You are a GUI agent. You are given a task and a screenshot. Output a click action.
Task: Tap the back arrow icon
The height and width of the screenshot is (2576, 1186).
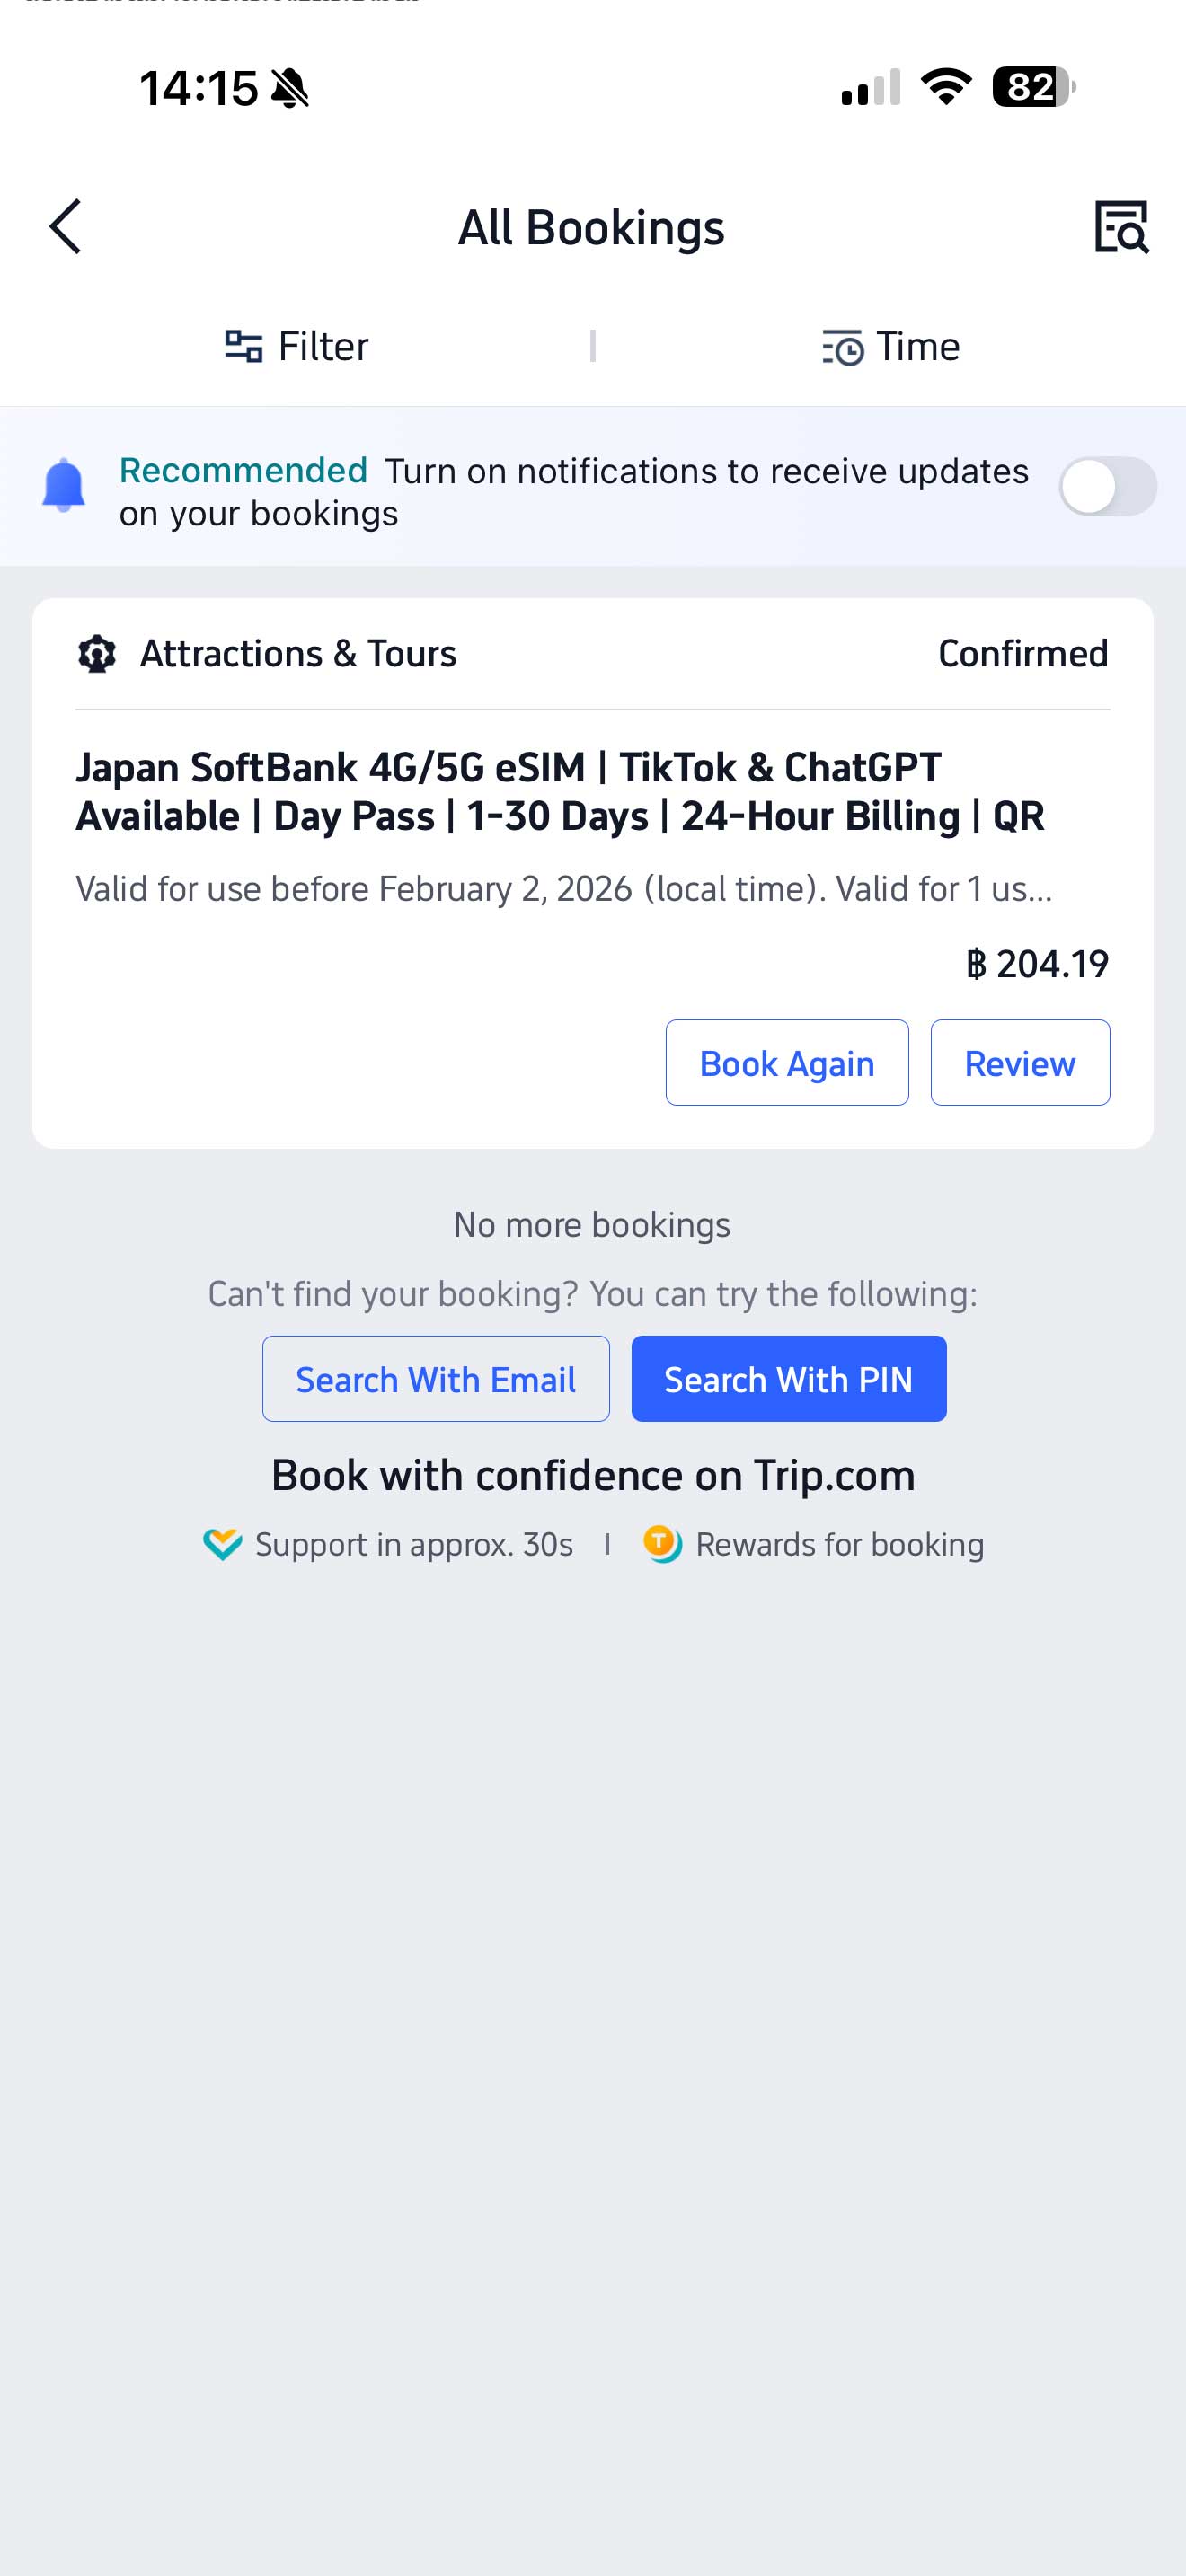[66, 227]
